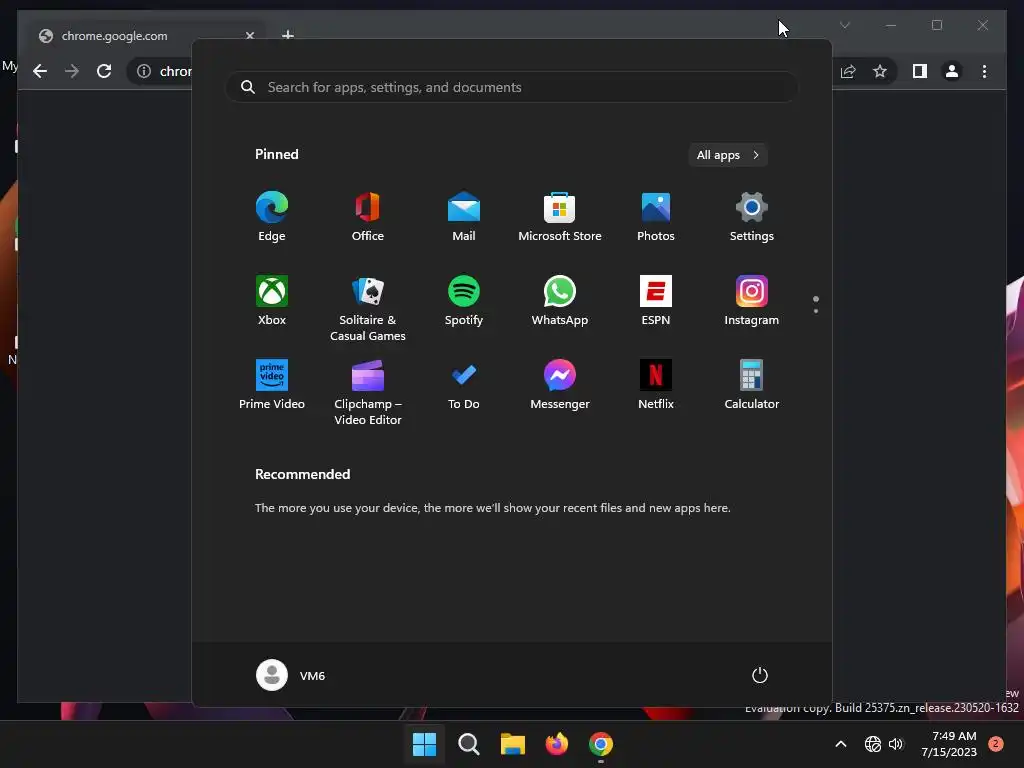Launch Spotify from pinned apps
This screenshot has height=768, width=1024.
(x=464, y=301)
